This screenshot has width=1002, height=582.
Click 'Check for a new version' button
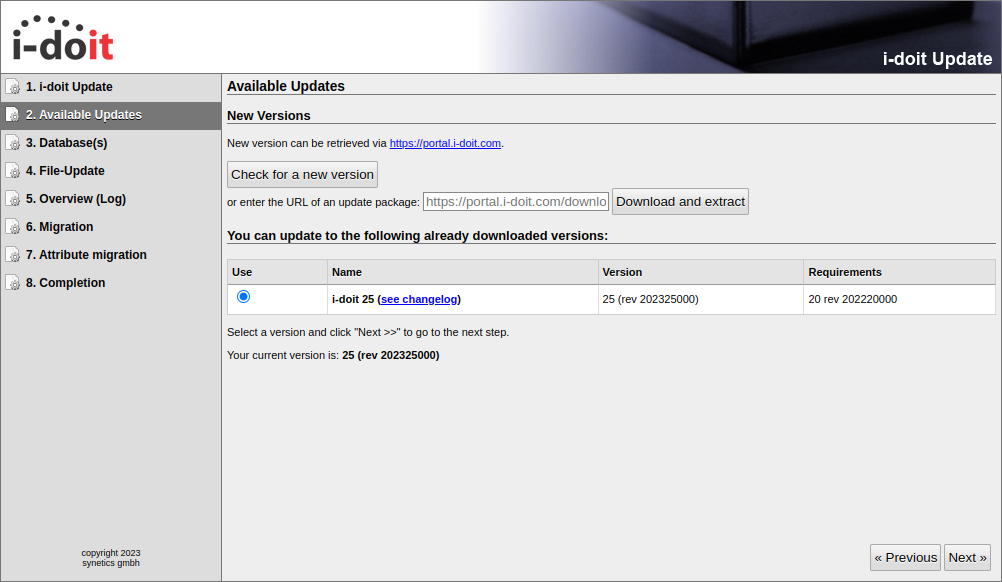coord(302,174)
